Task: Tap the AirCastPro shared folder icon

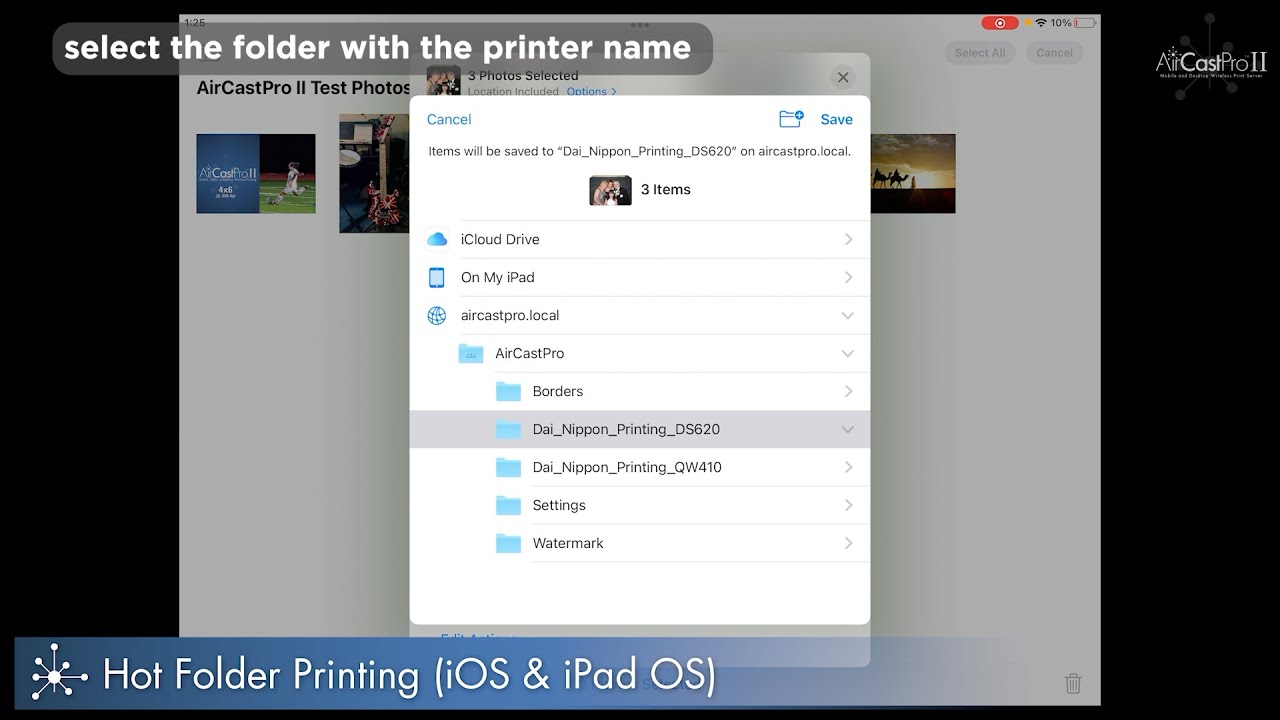Action: (x=471, y=353)
